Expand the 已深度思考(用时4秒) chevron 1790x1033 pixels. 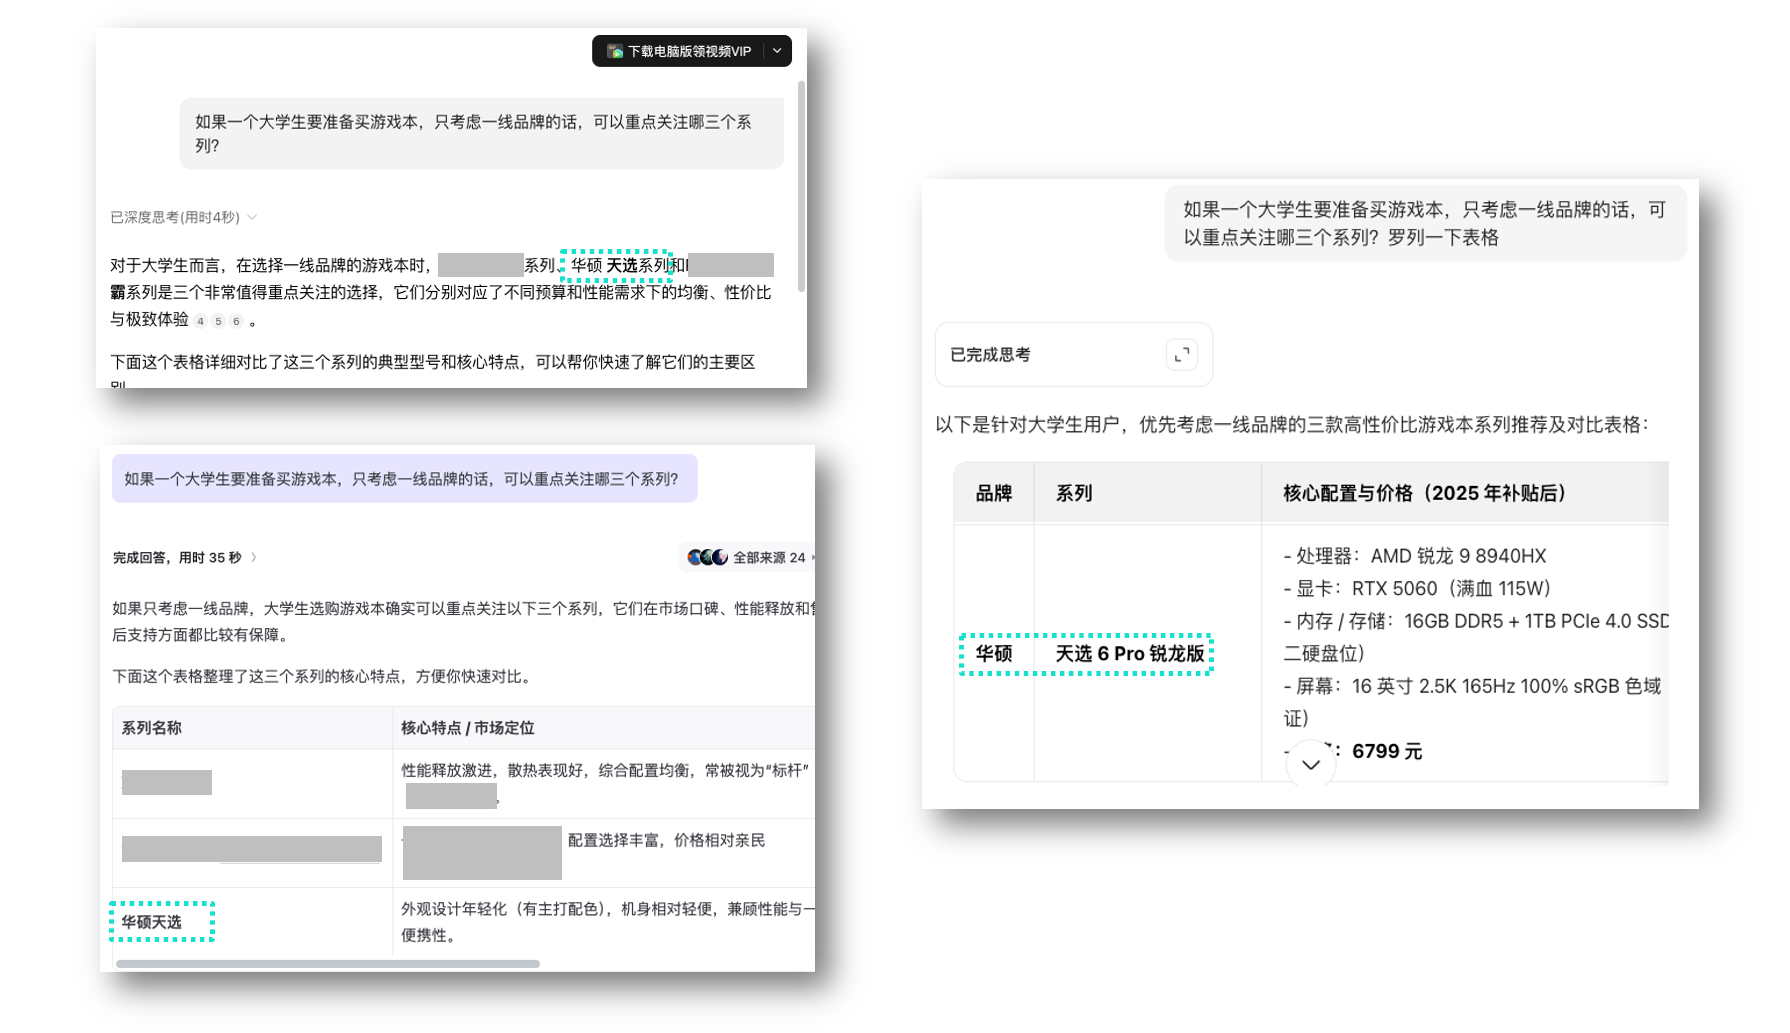tap(252, 218)
